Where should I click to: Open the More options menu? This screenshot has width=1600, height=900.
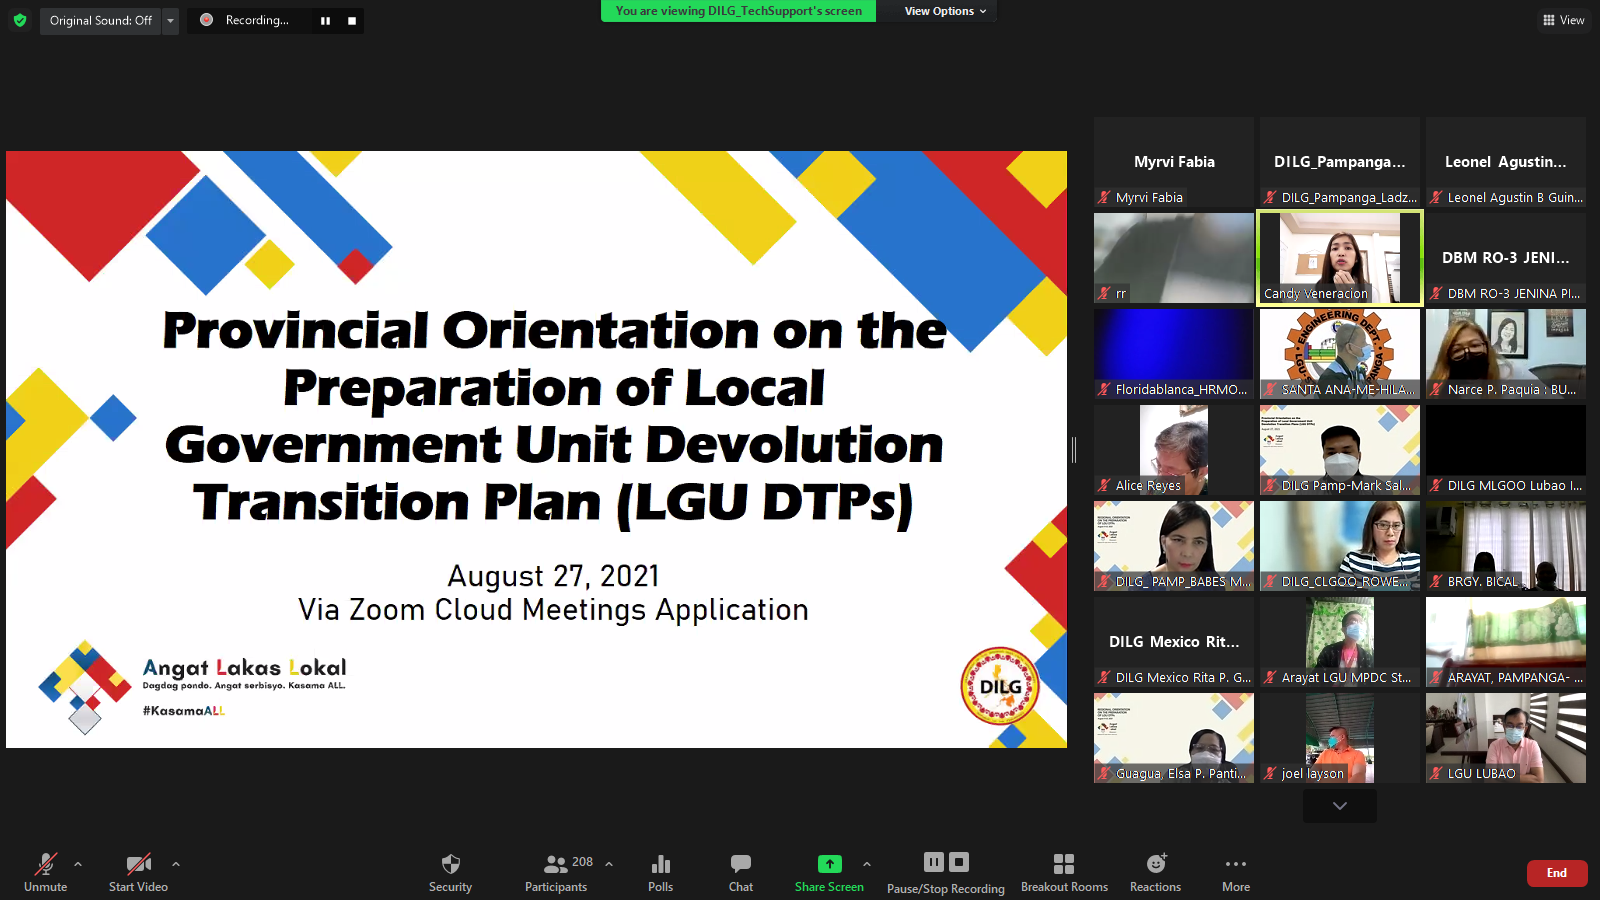click(1236, 872)
